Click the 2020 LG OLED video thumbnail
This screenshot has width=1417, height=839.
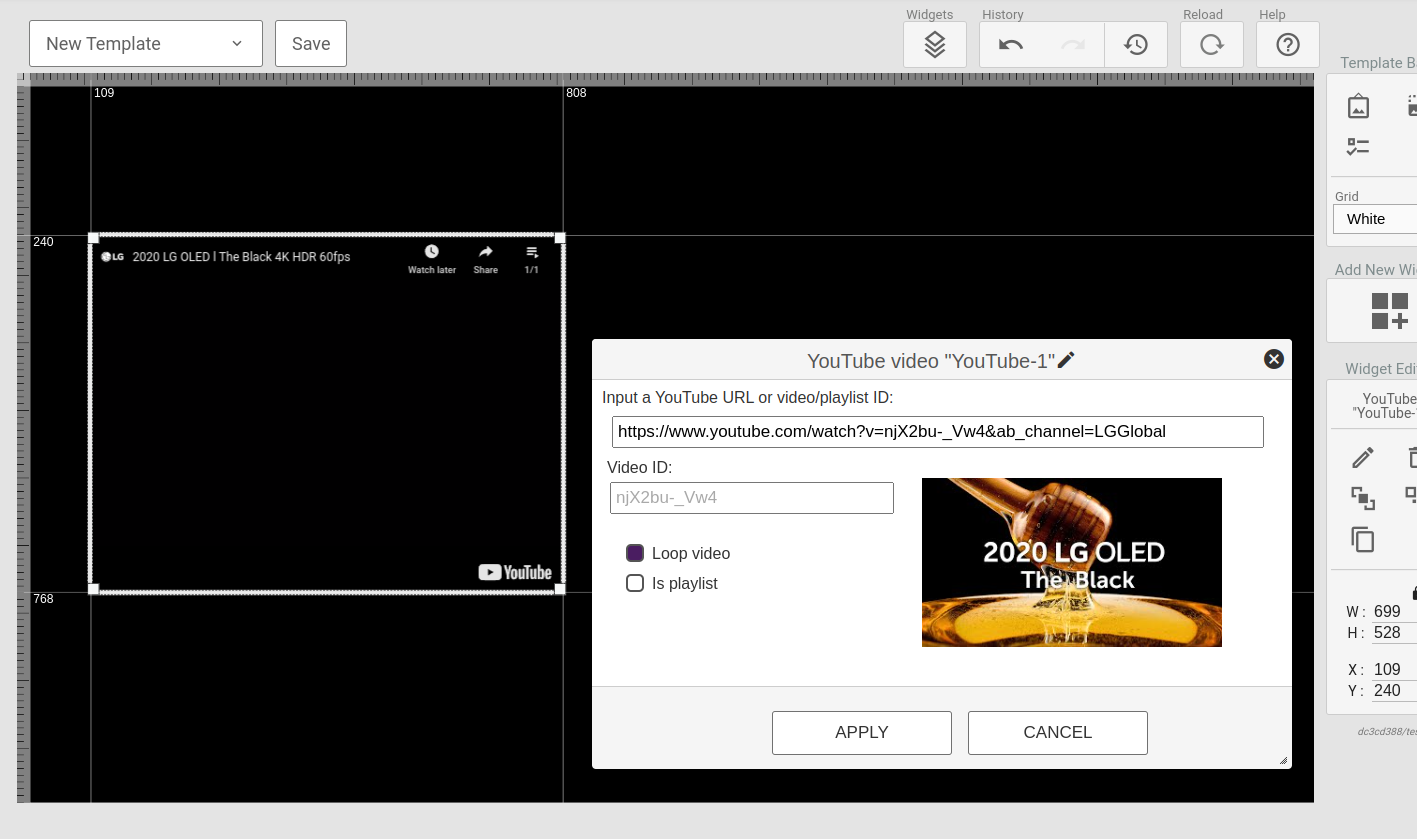(x=1071, y=562)
